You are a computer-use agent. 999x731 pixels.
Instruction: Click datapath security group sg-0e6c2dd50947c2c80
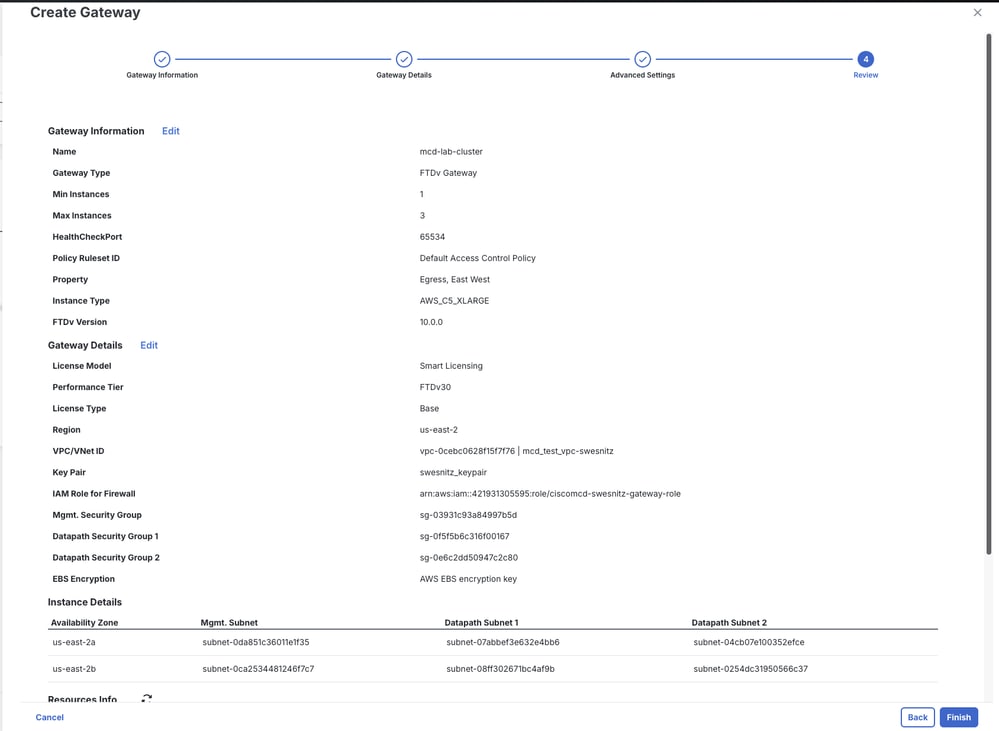click(x=468, y=558)
